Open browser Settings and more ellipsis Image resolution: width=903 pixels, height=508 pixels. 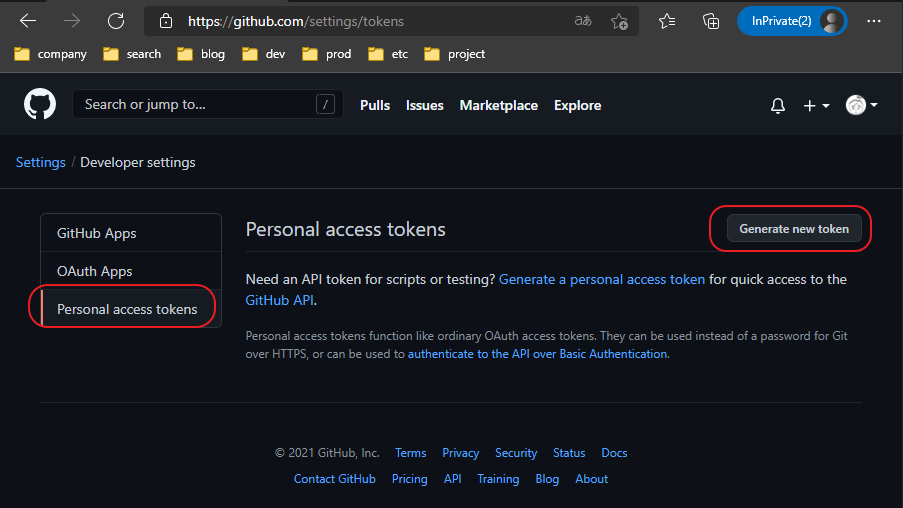pyautogui.click(x=874, y=21)
